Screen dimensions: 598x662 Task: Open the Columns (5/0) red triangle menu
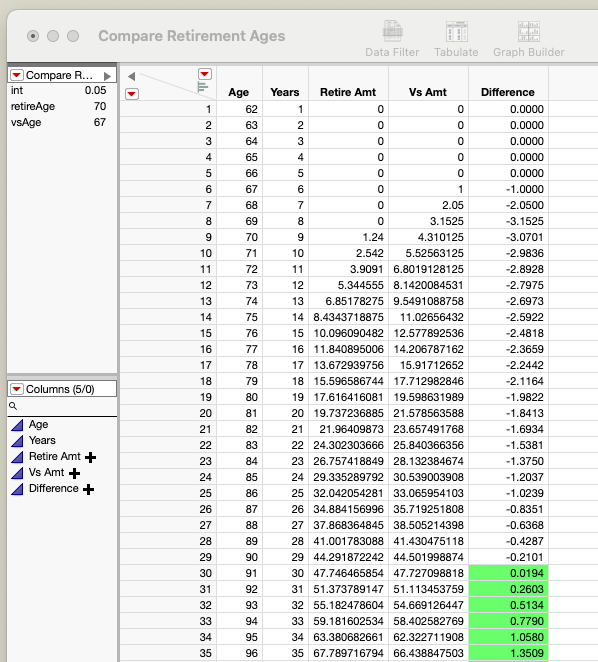(17, 389)
